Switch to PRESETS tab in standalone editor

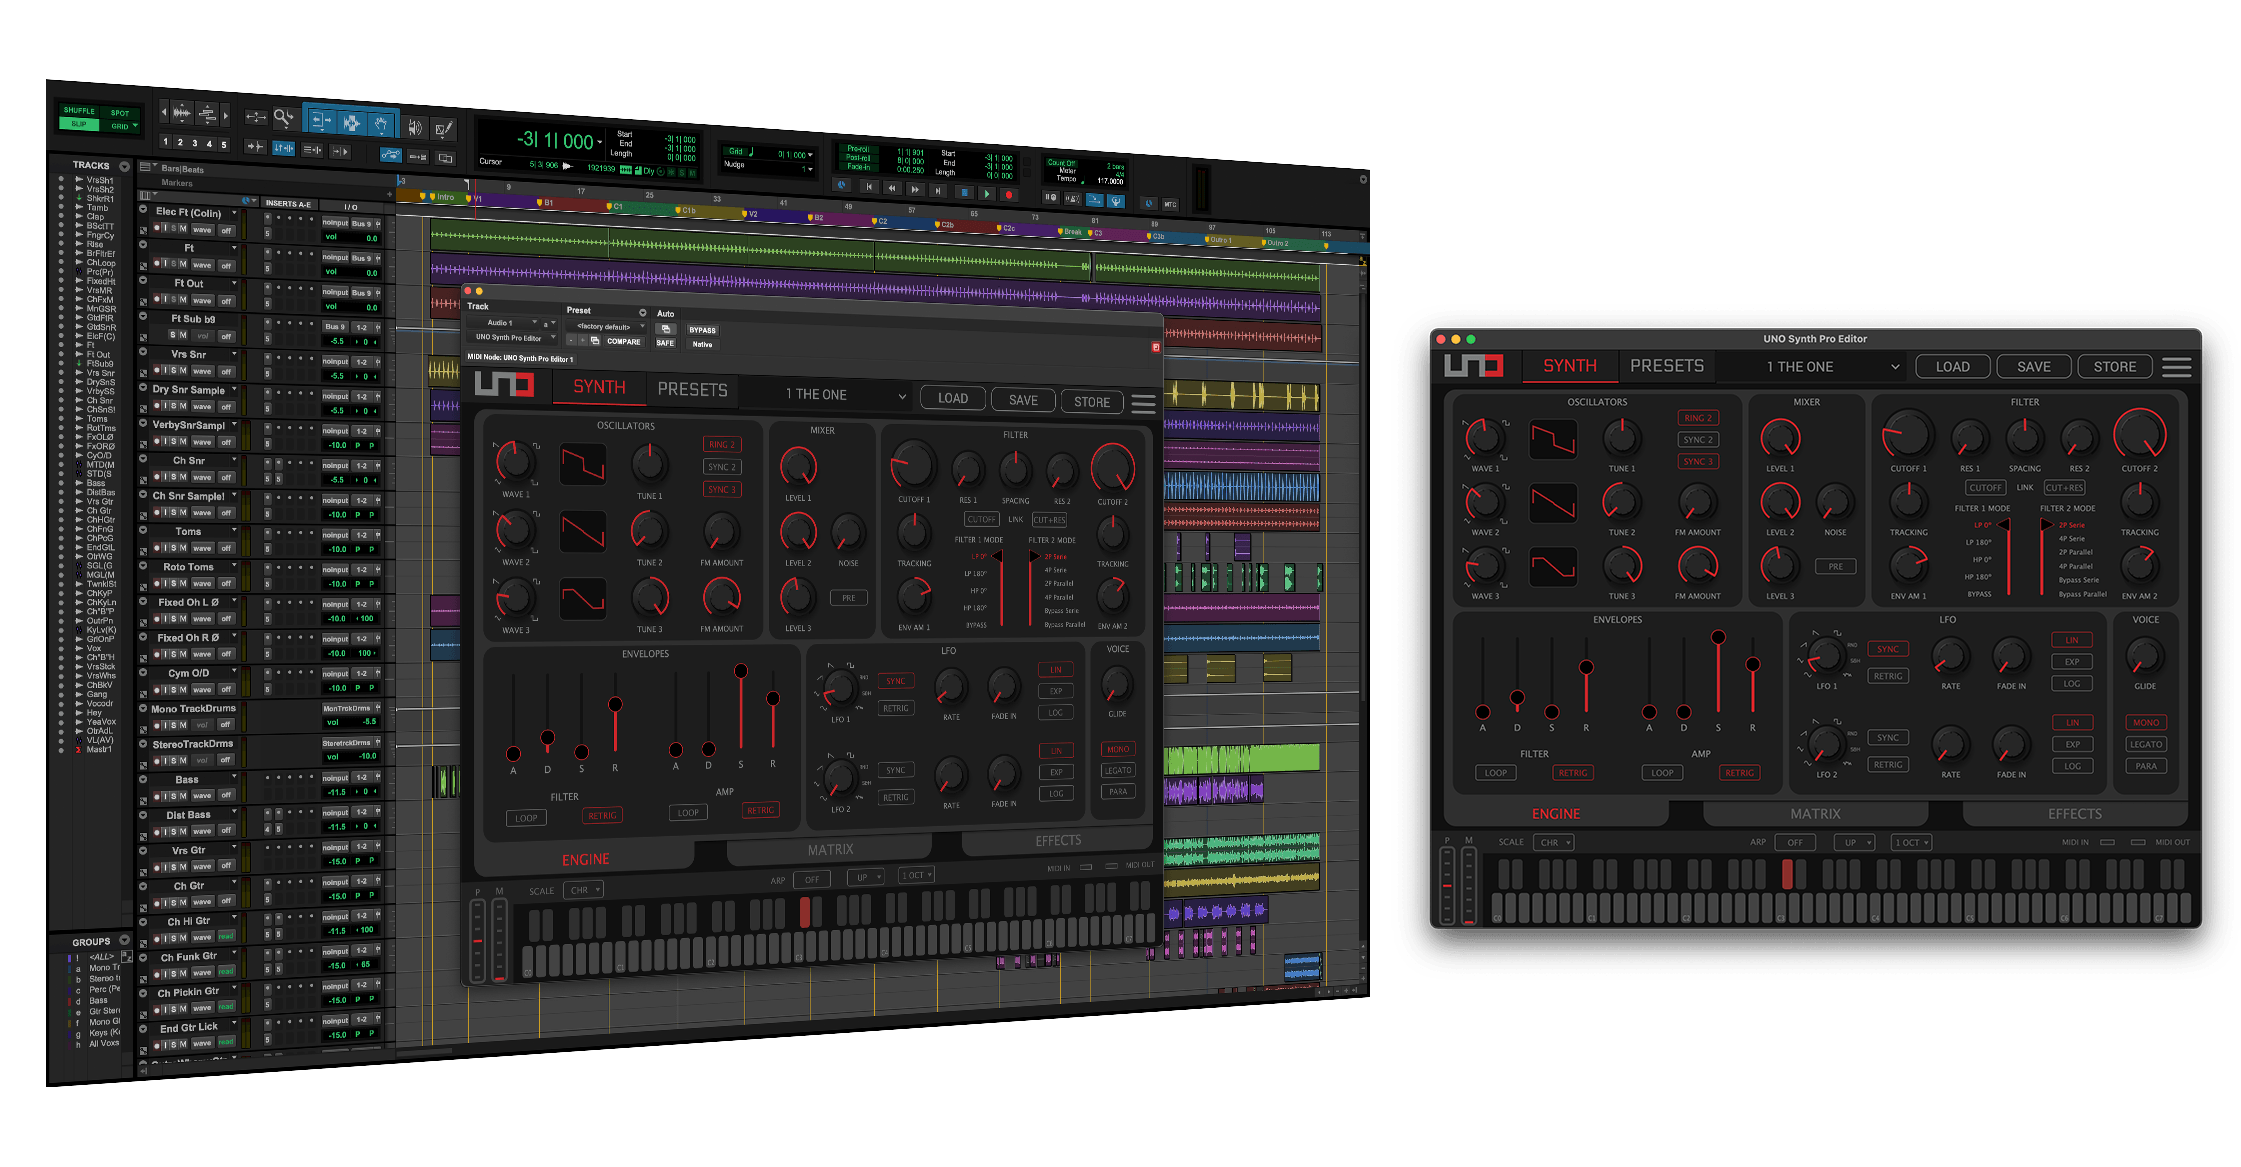(1666, 366)
